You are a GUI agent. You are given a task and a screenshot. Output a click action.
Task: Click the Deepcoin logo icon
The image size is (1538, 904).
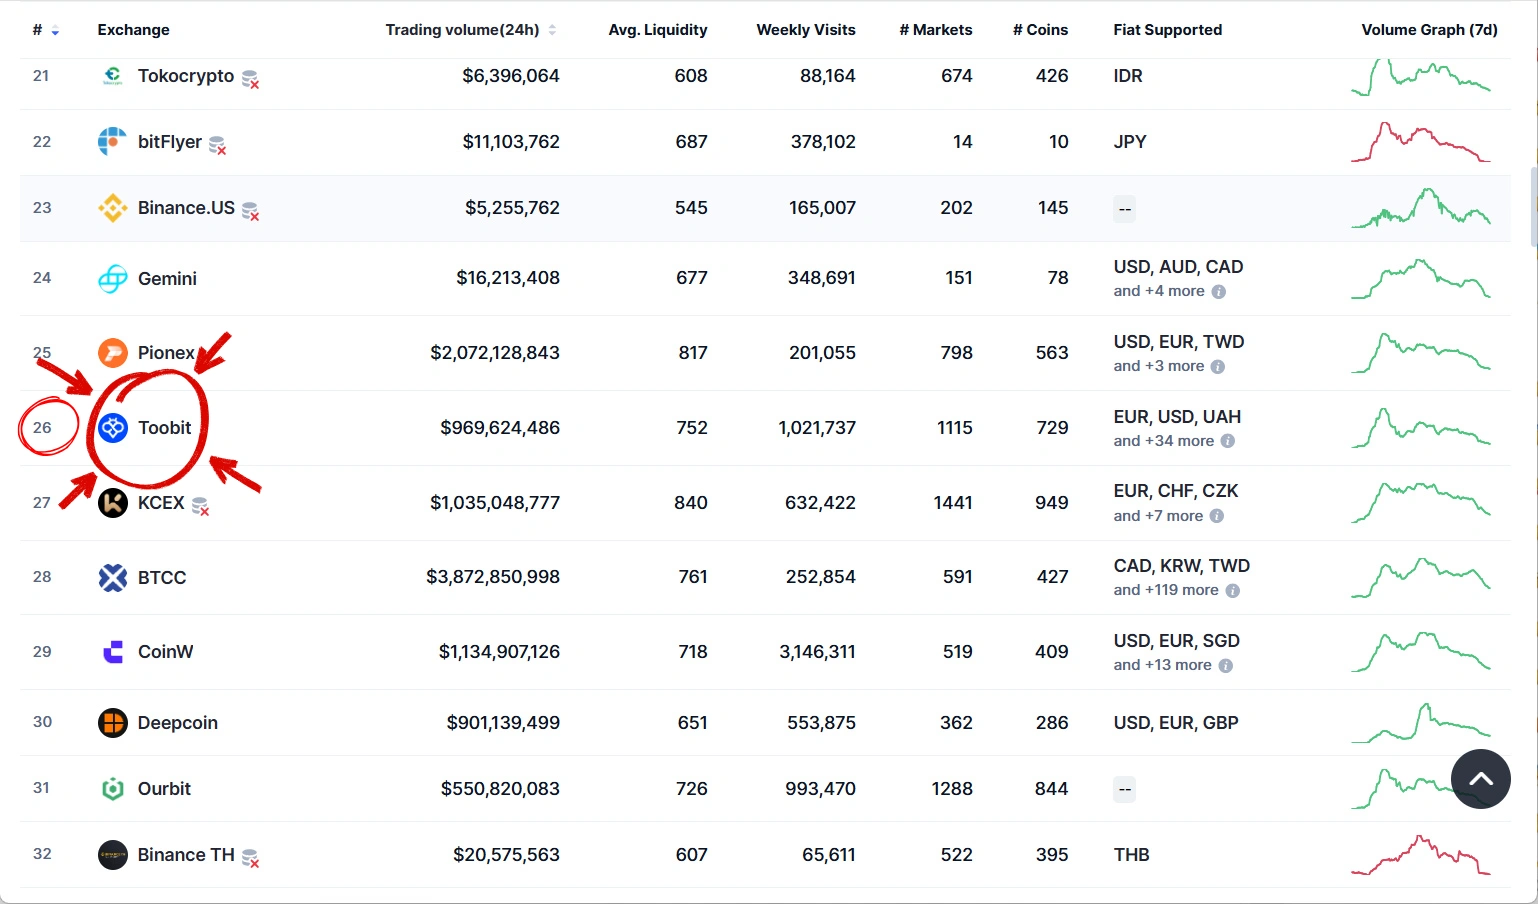pos(113,723)
